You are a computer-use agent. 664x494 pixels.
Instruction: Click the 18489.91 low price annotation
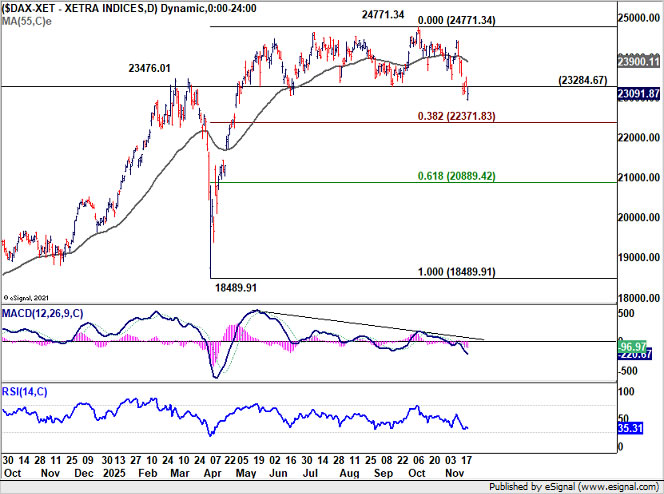click(236, 288)
